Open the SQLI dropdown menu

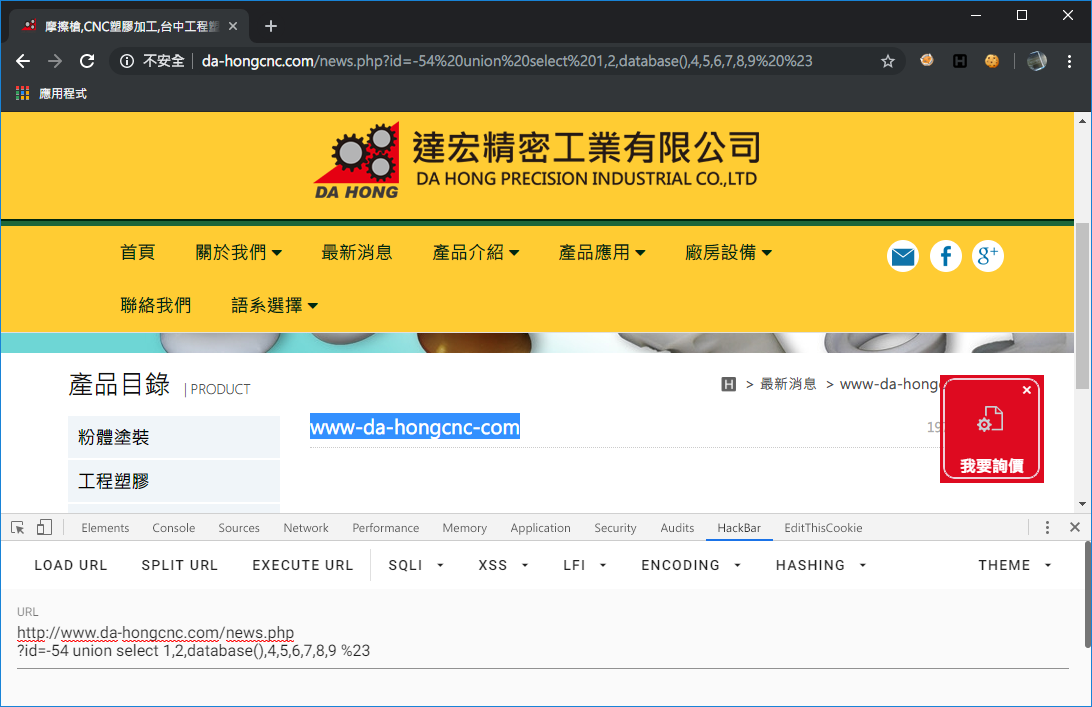(x=416, y=565)
